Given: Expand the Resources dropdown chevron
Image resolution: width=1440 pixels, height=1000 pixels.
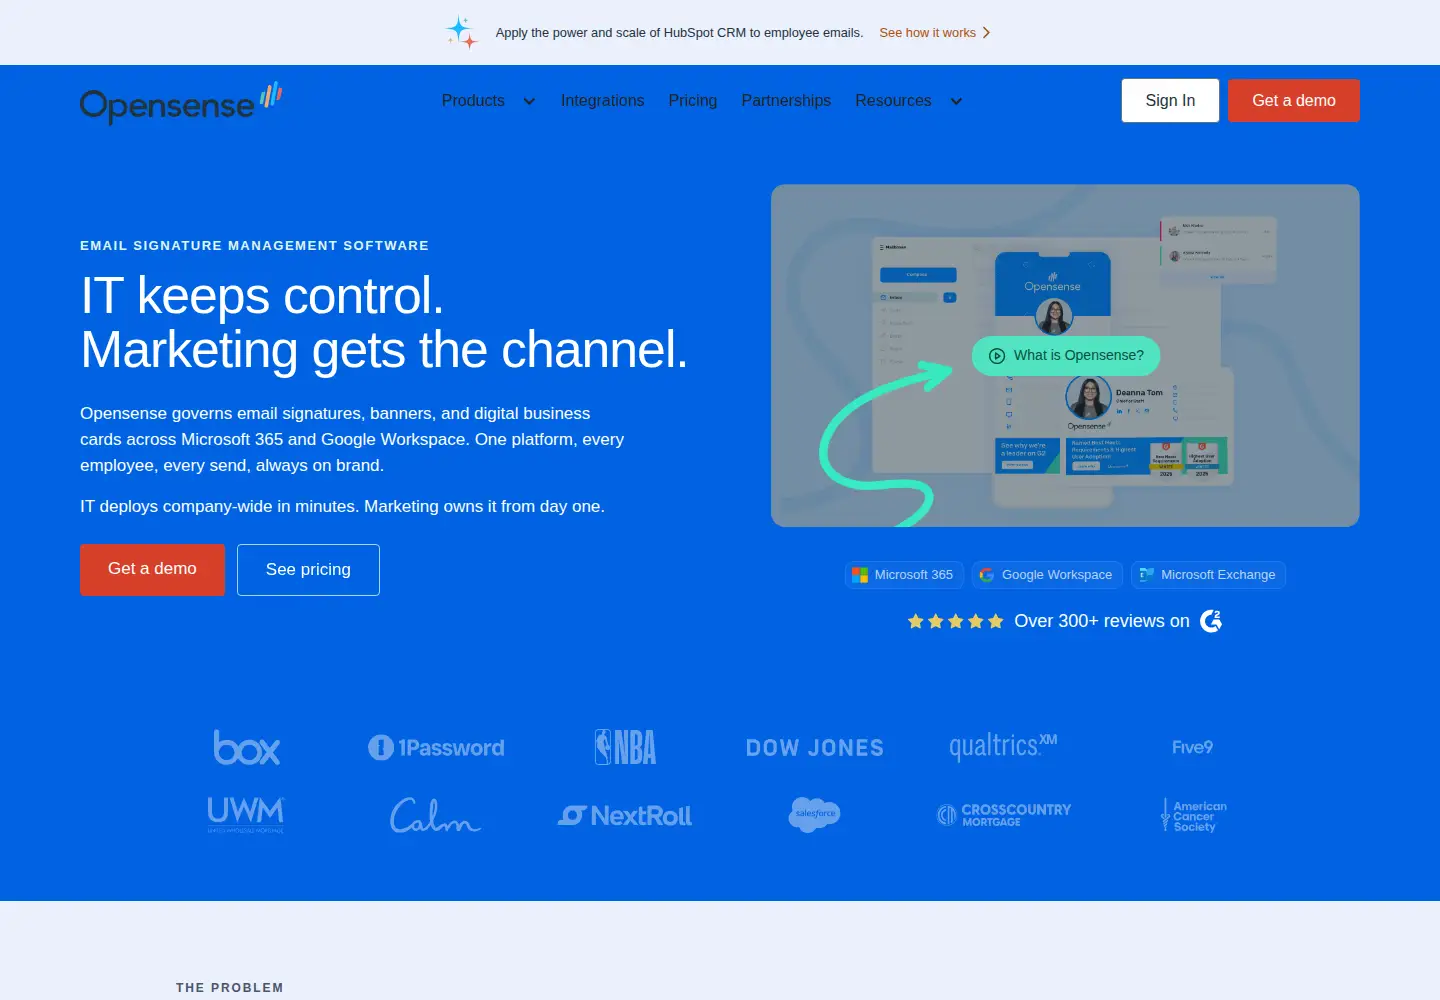Looking at the screenshot, I should pos(956,101).
